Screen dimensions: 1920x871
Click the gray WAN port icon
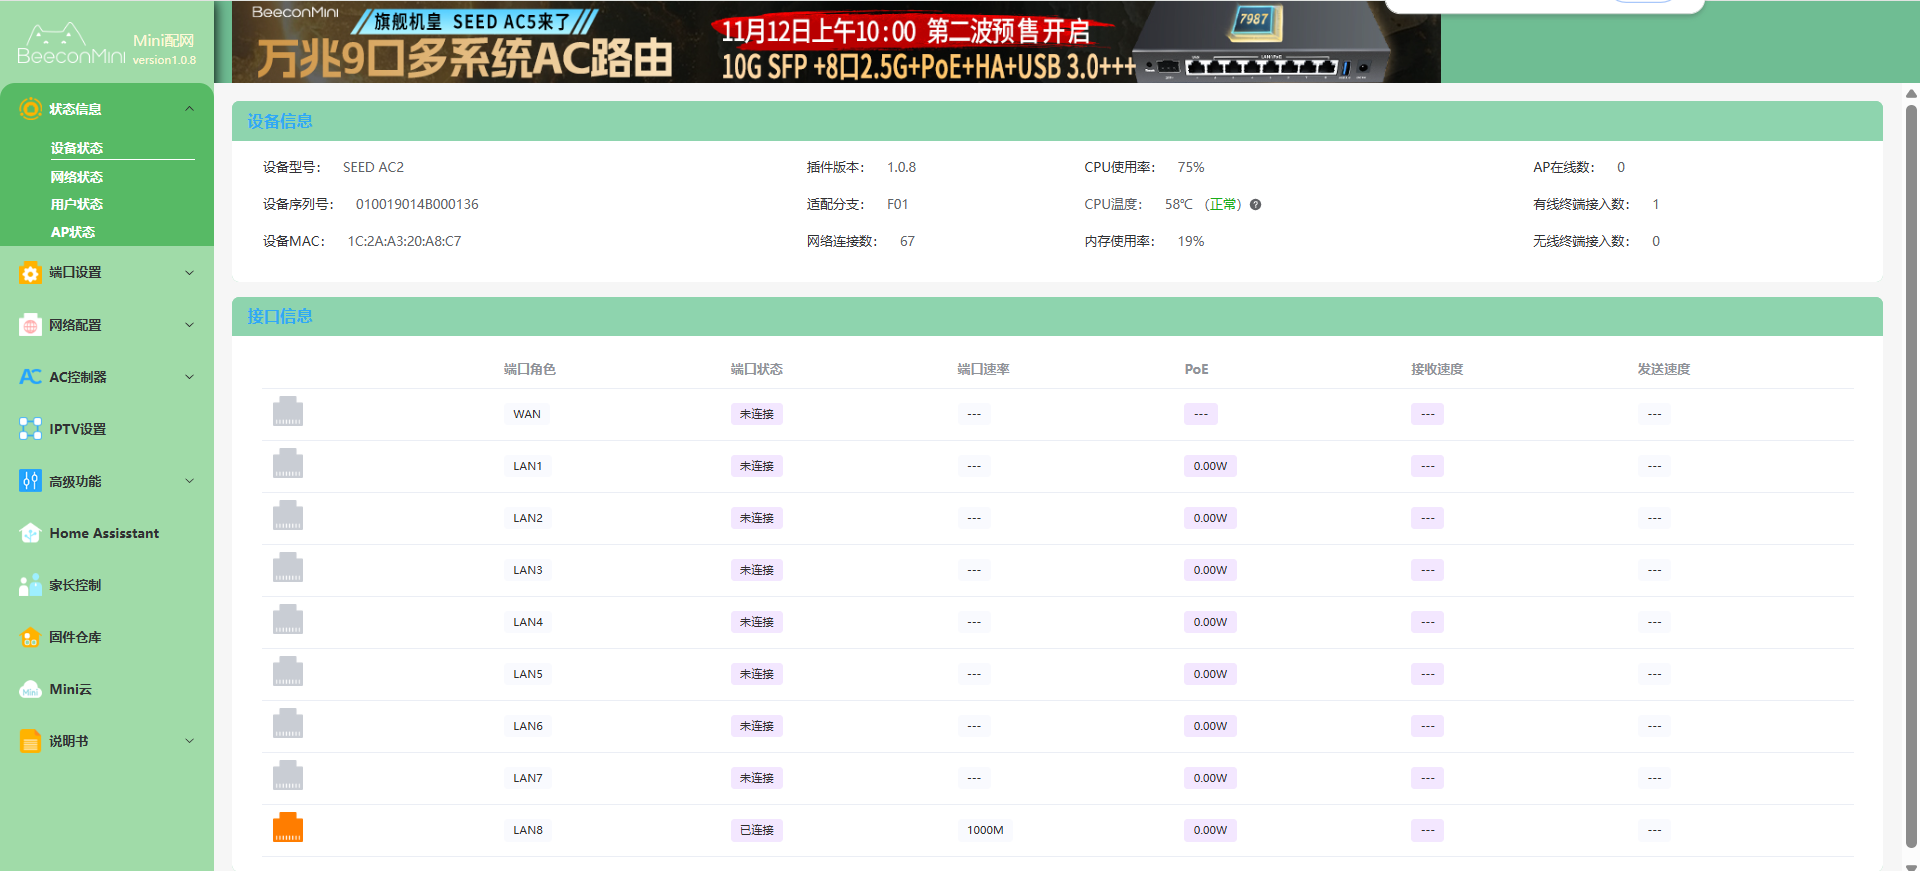tap(288, 412)
